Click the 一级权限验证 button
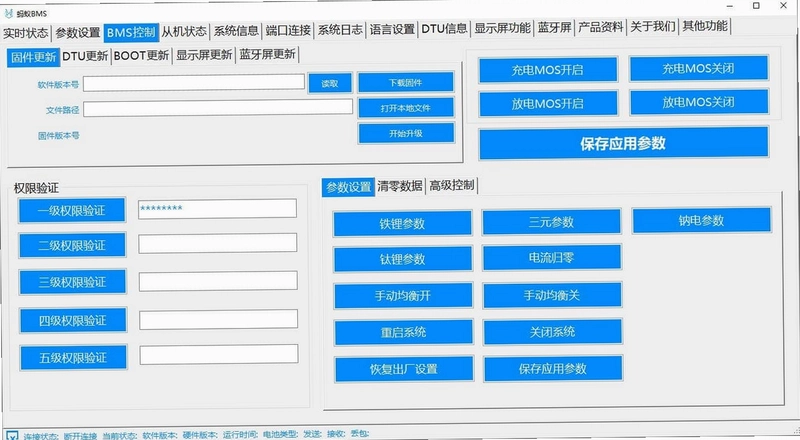 point(72,210)
